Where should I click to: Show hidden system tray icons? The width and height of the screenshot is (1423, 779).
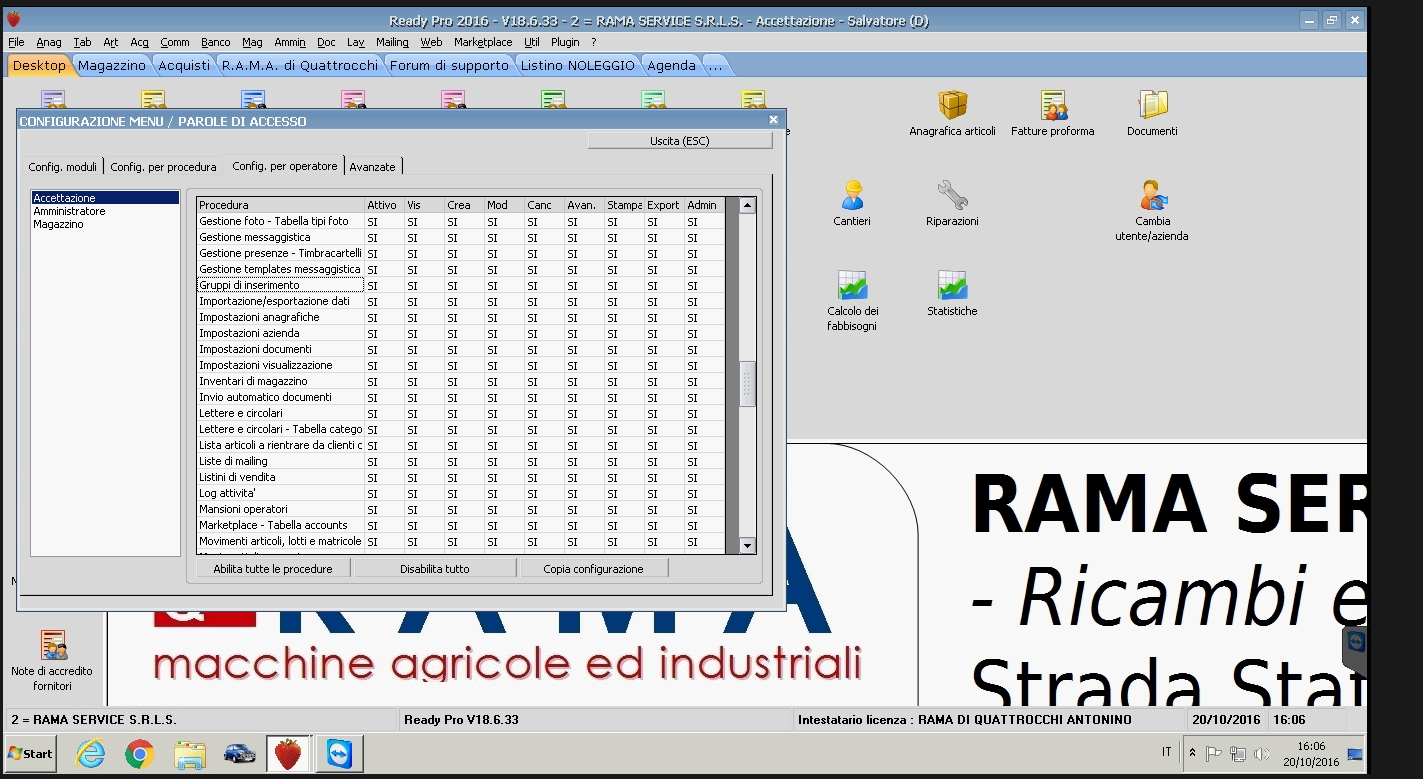click(1192, 753)
